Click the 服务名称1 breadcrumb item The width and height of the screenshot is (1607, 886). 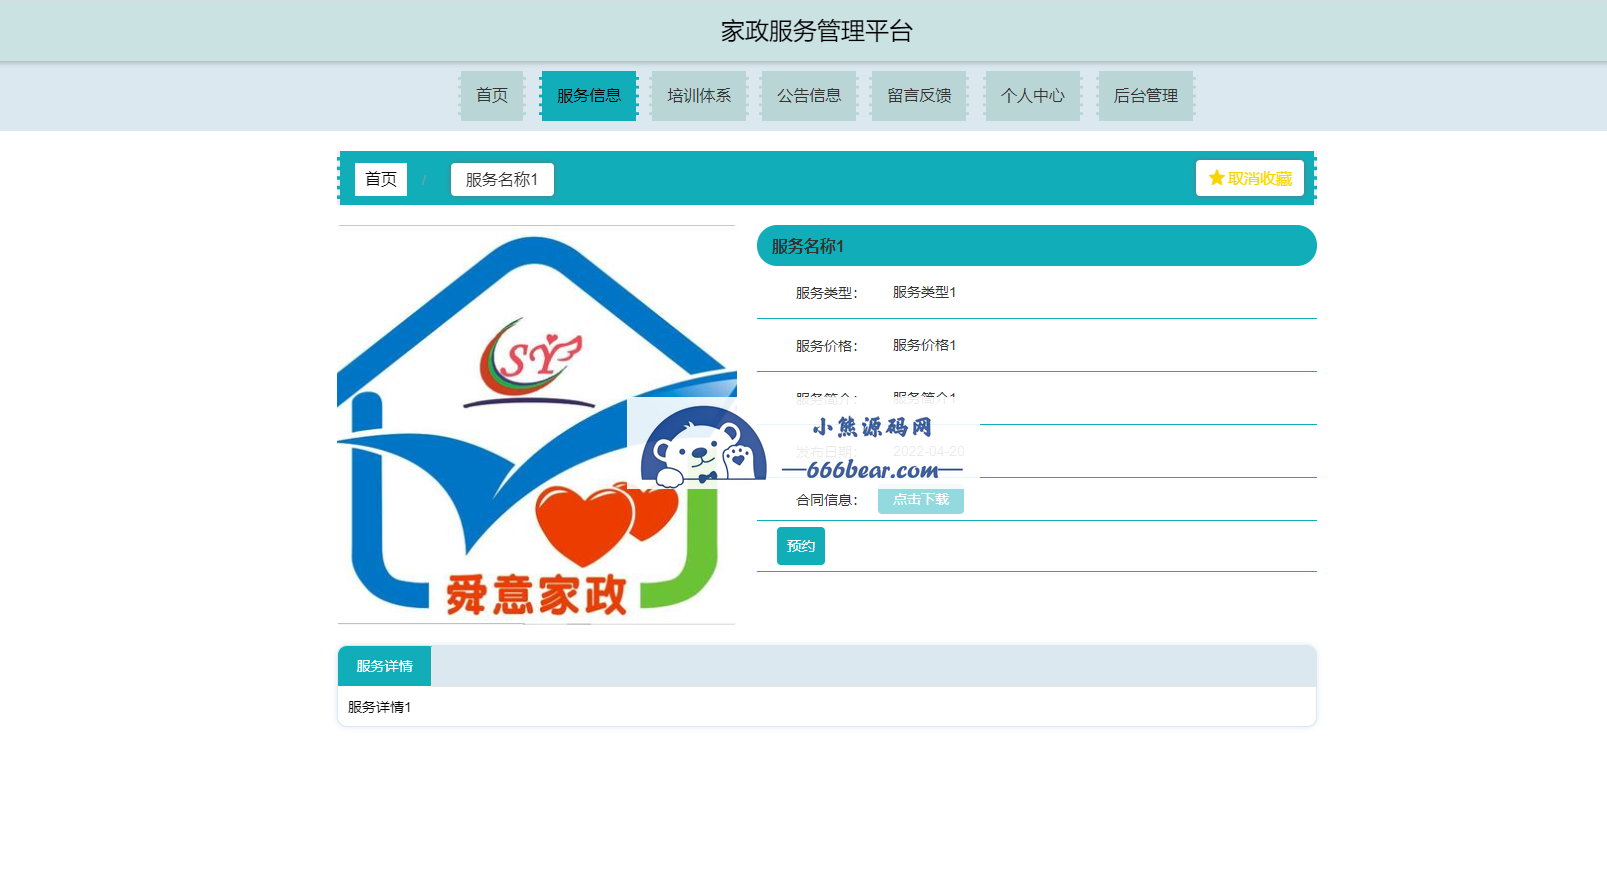(502, 179)
